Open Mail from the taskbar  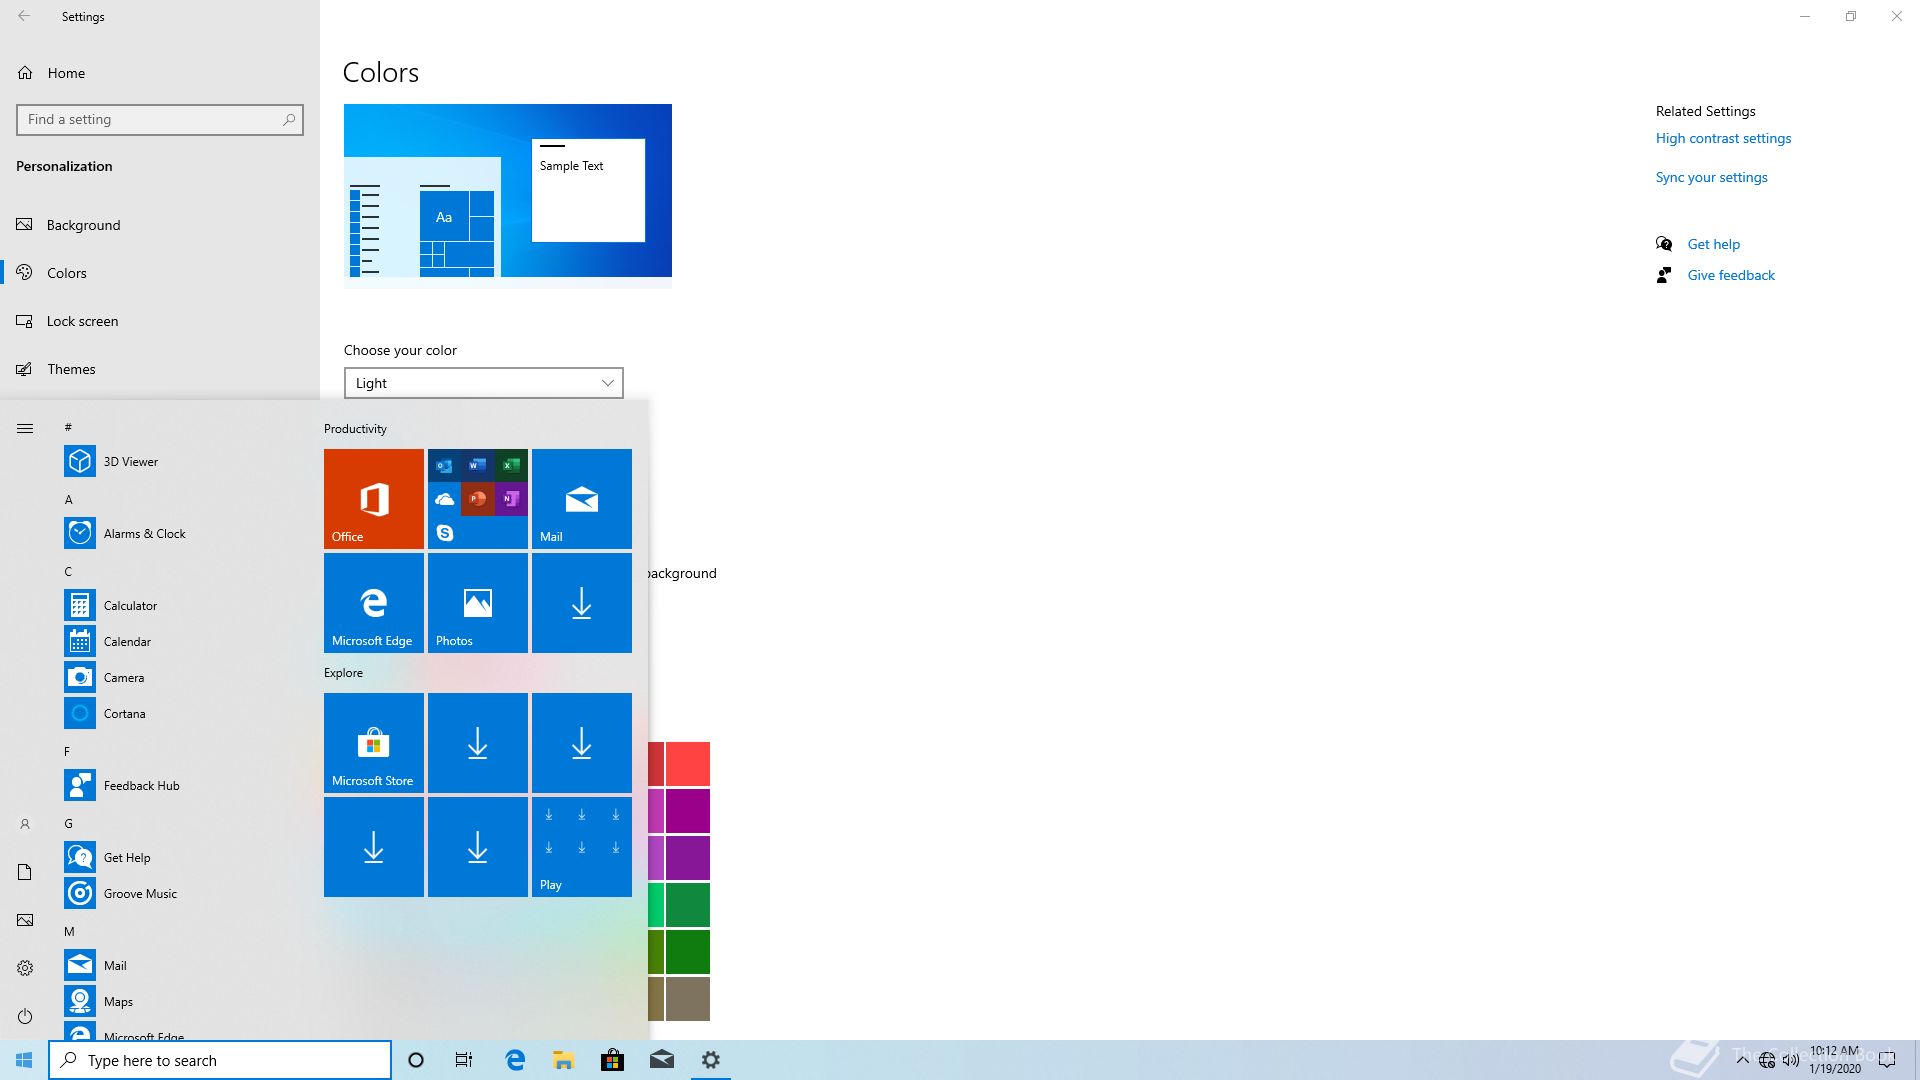pos(661,1060)
